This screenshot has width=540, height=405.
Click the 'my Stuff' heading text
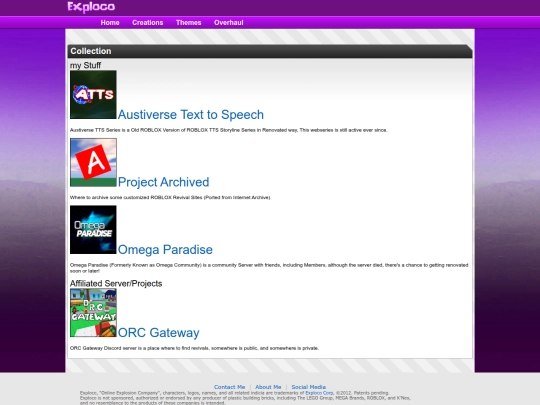click(x=85, y=65)
